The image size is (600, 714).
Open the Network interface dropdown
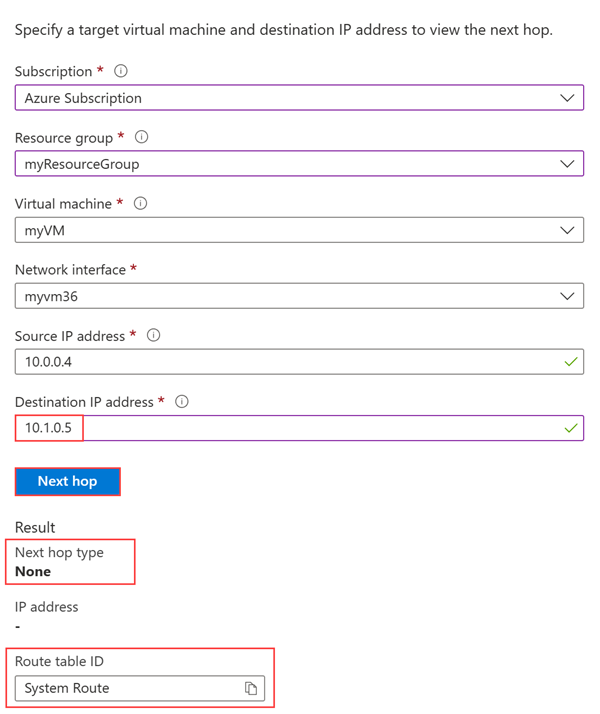point(299,296)
